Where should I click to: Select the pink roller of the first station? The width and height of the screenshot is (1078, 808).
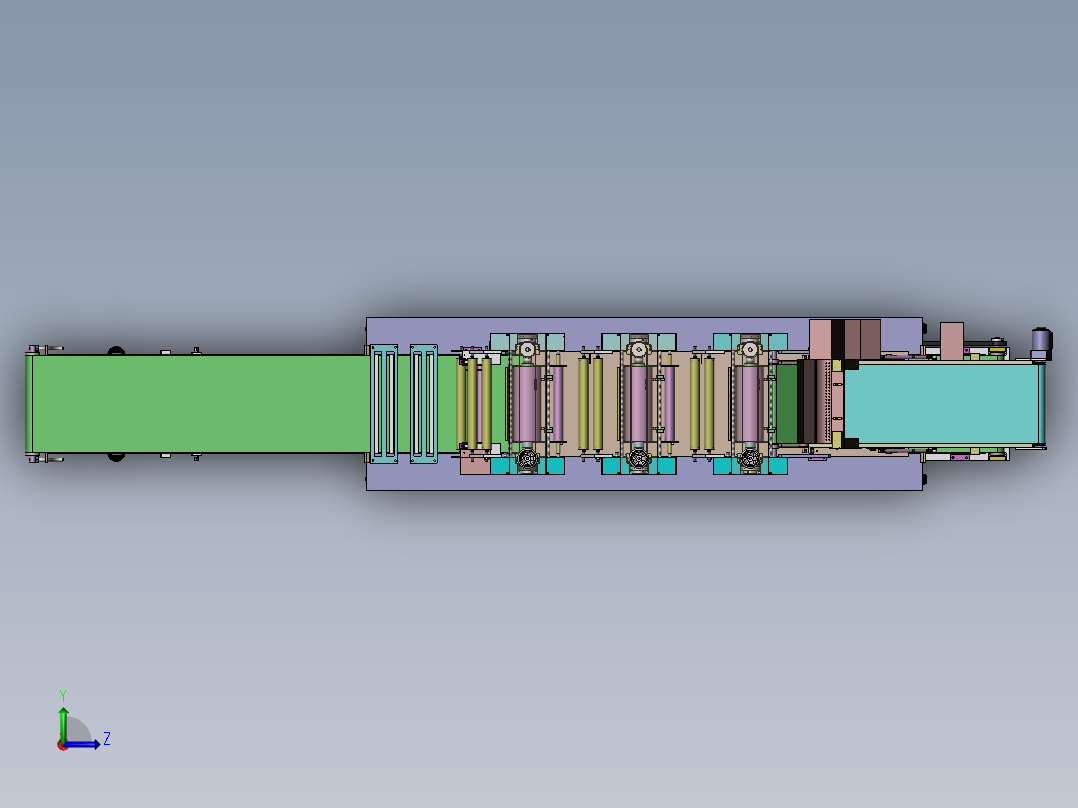tap(527, 404)
